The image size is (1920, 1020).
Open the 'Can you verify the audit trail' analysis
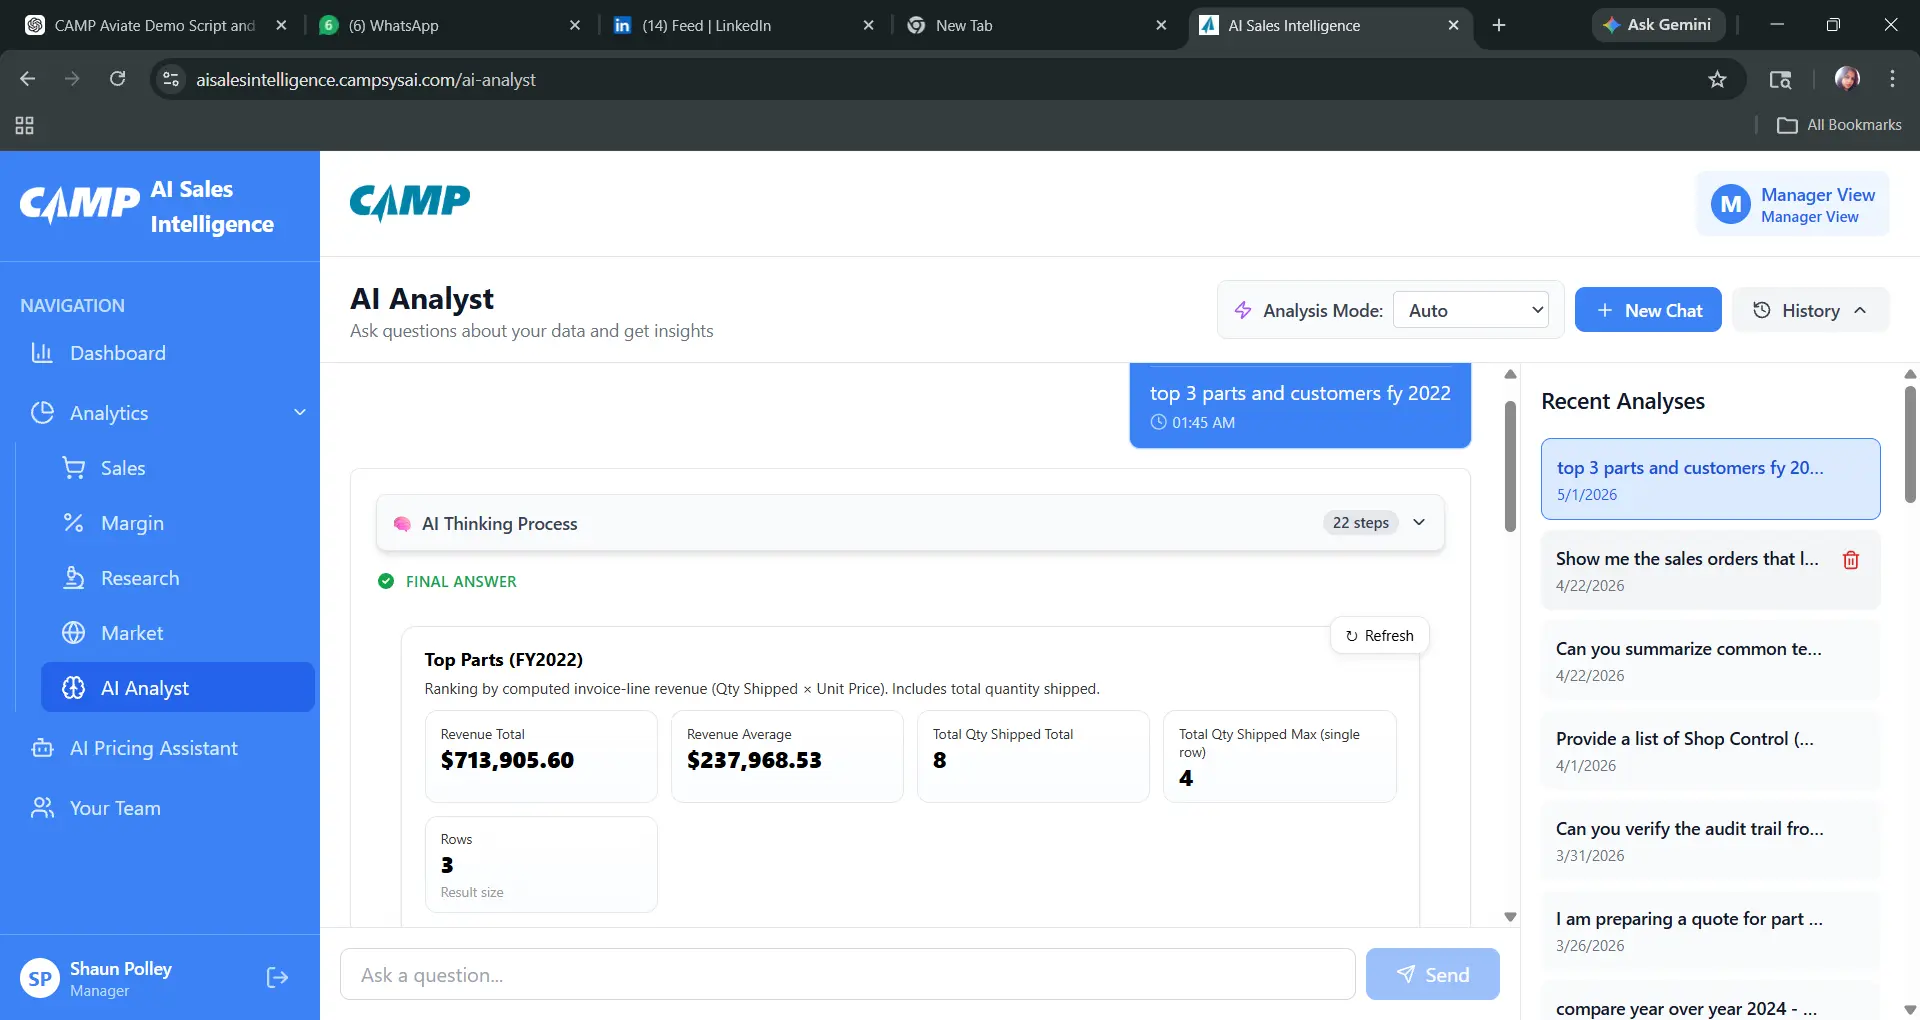point(1710,840)
